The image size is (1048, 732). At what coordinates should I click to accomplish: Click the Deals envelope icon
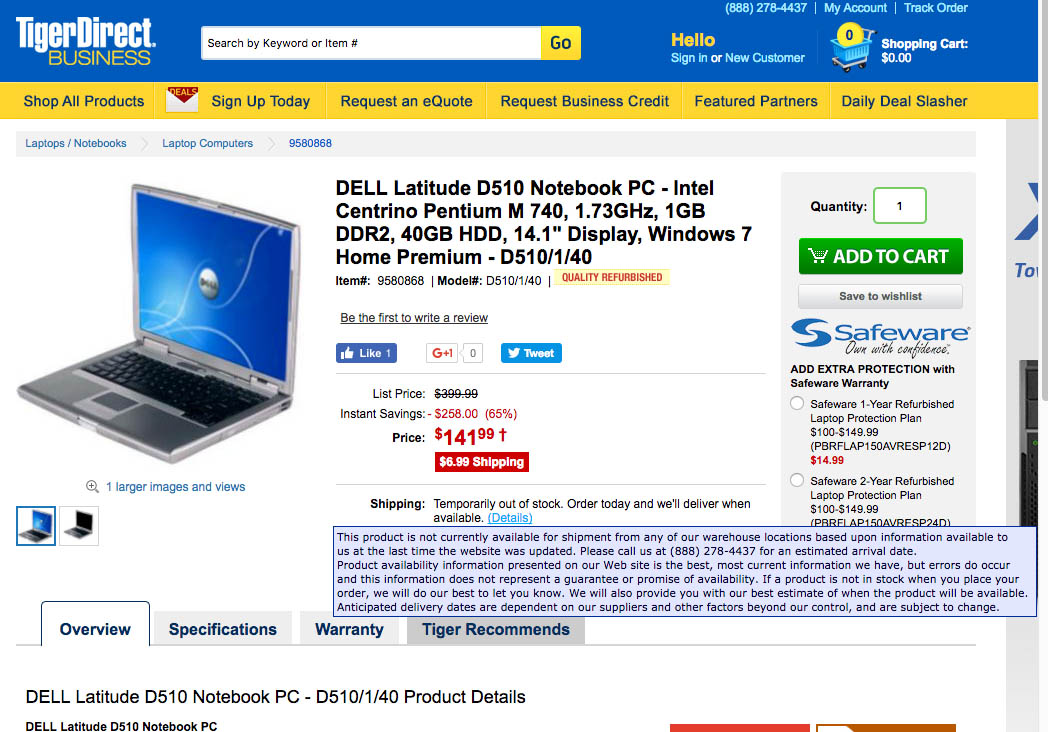182,100
